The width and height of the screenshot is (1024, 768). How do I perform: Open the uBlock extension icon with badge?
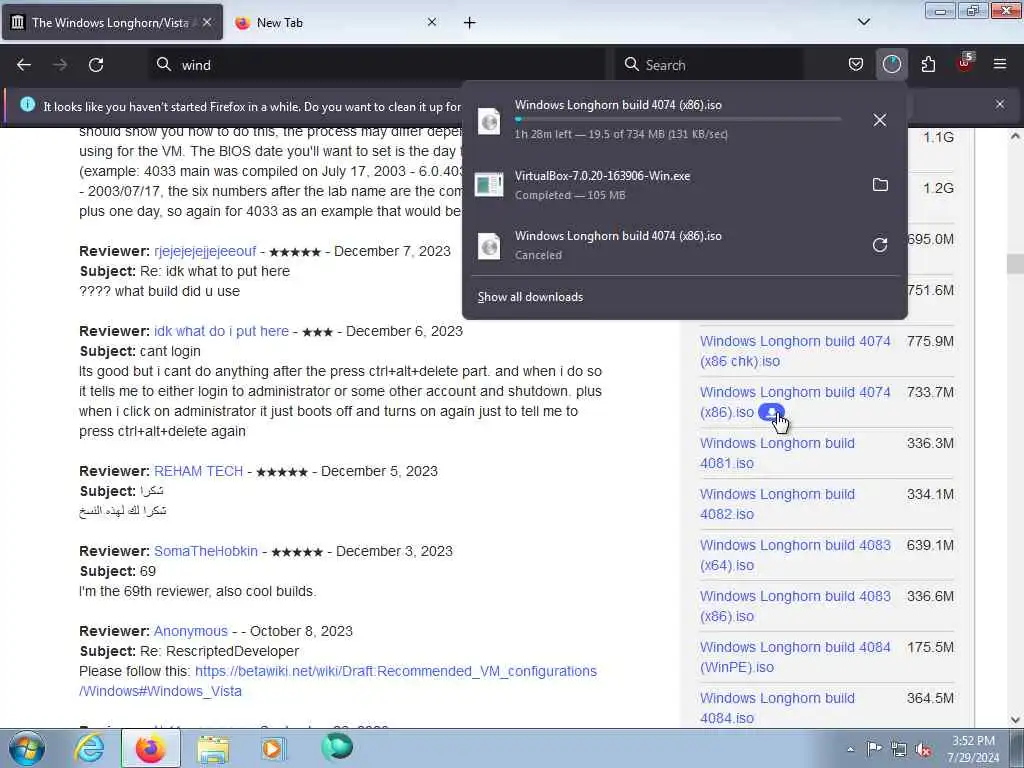(x=965, y=63)
